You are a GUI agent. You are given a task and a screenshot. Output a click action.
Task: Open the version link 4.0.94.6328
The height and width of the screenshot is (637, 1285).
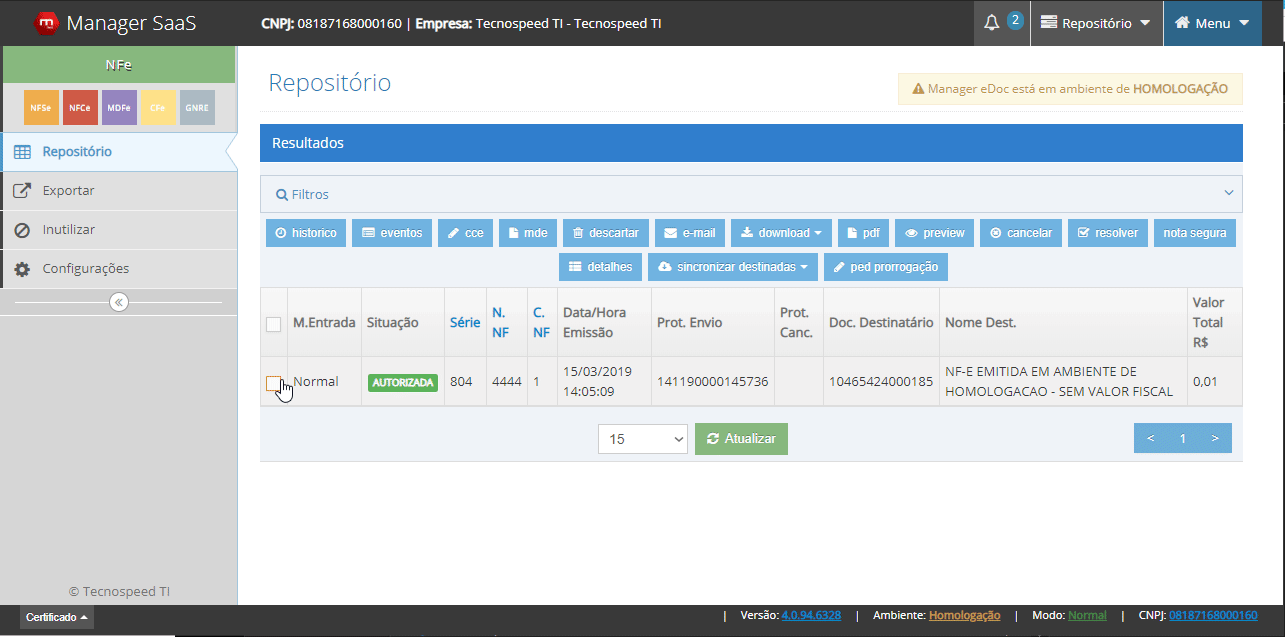811,615
